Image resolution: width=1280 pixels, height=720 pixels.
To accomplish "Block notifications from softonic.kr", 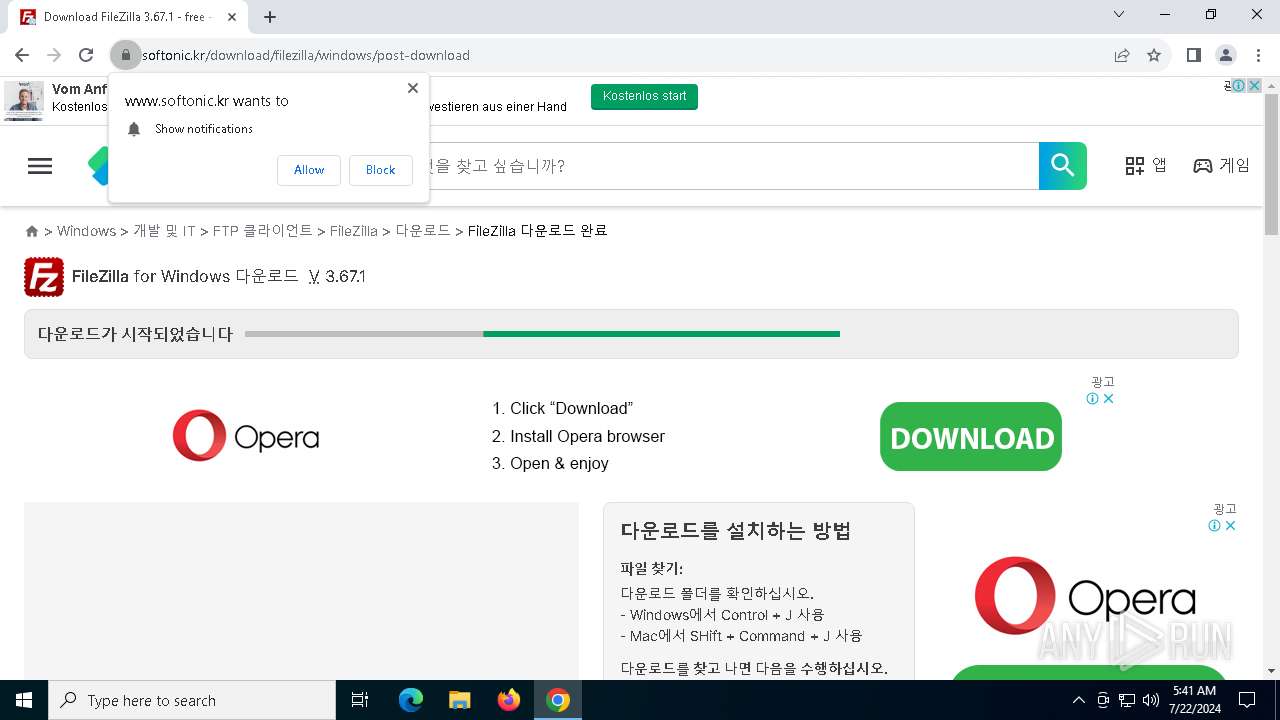I will tap(380, 170).
